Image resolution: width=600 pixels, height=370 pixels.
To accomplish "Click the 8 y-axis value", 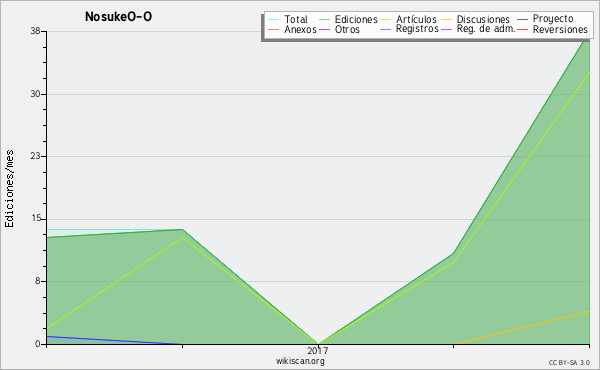I will 38,281.
